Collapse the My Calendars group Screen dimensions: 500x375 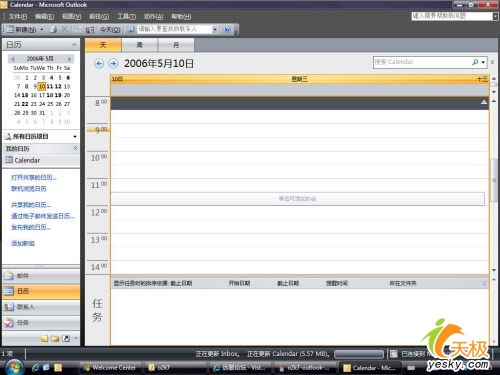[75, 148]
